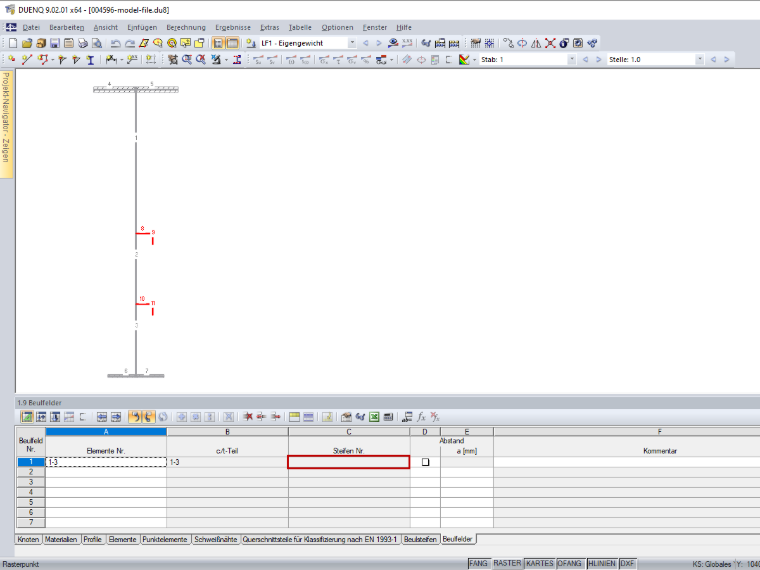This screenshot has width=760, height=570.
Task: Click the red parallelogram selection icon
Action: pos(143,43)
